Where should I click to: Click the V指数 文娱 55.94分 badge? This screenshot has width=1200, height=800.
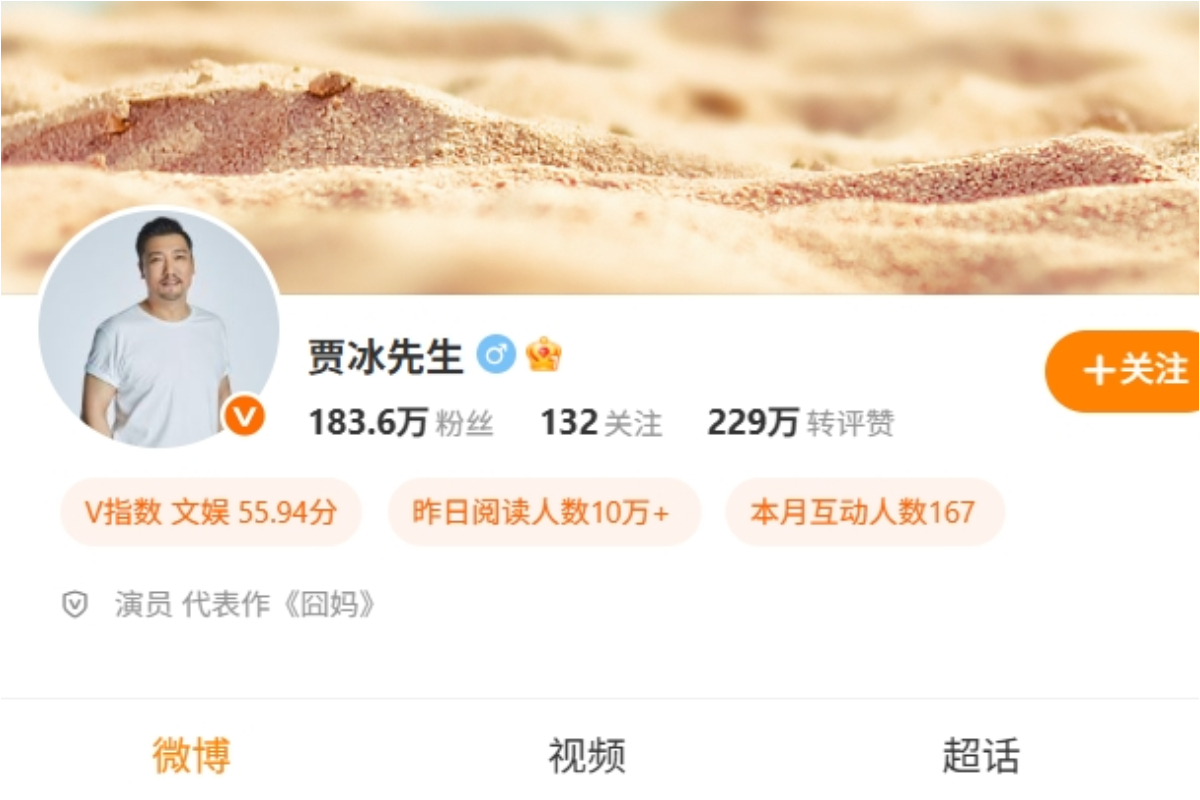click(x=210, y=512)
